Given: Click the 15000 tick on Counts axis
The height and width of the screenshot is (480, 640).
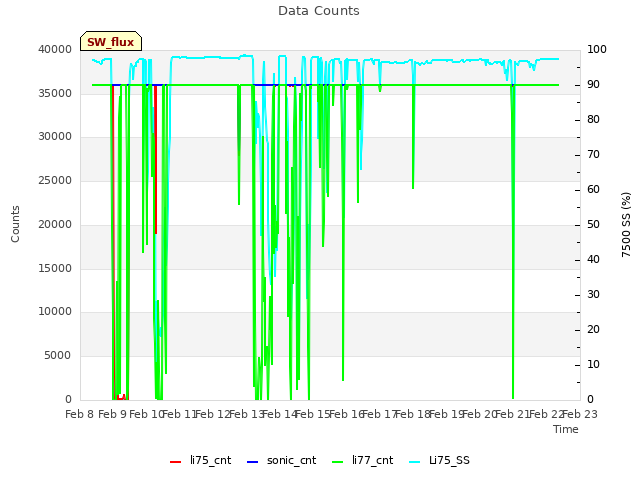Looking at the screenshot, I should (x=55, y=268).
